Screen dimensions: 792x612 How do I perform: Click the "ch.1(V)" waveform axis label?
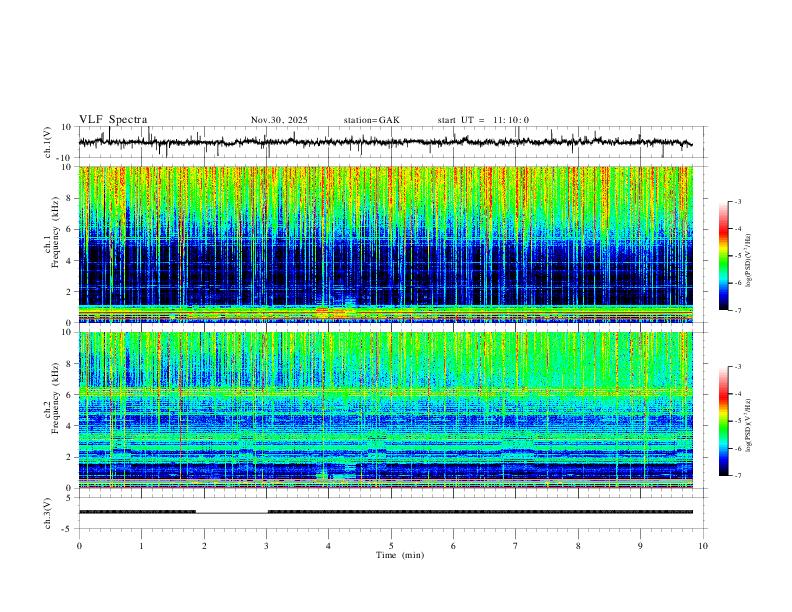[48, 142]
